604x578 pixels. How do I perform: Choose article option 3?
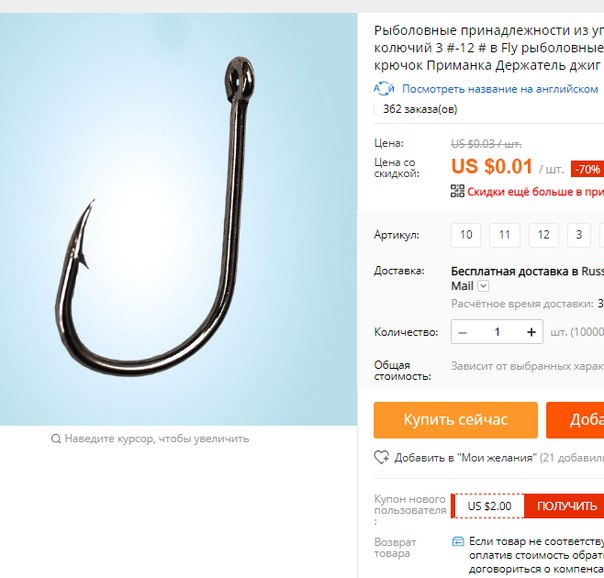tap(579, 235)
